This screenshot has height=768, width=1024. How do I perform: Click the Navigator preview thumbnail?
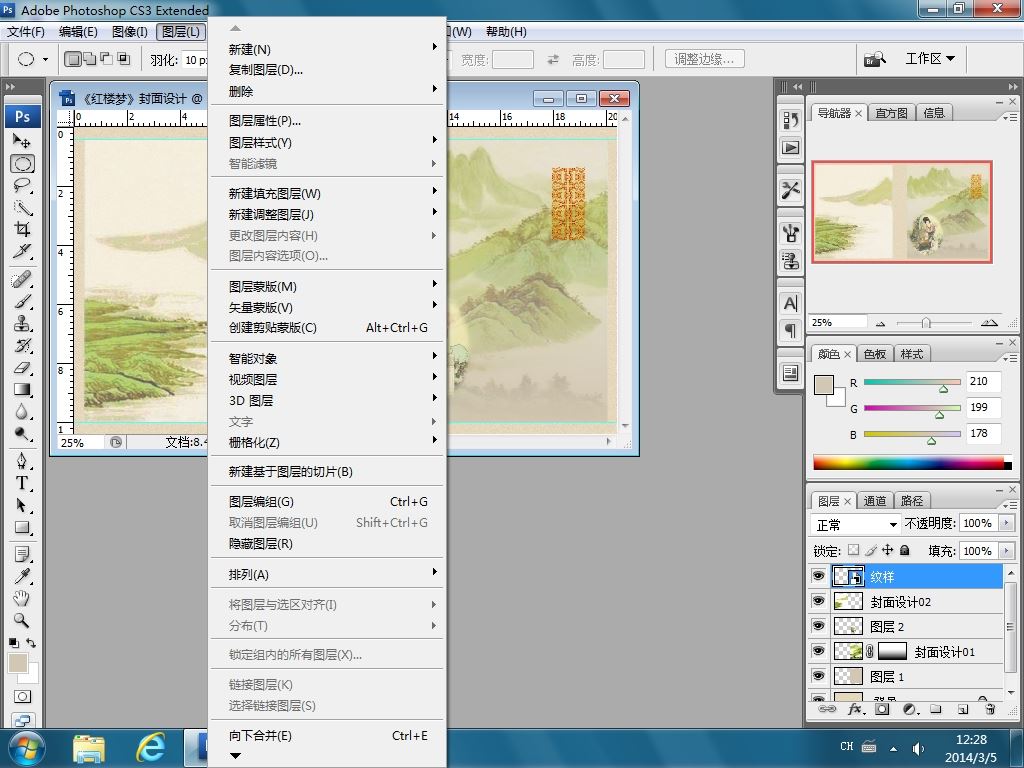pyautogui.click(x=902, y=212)
